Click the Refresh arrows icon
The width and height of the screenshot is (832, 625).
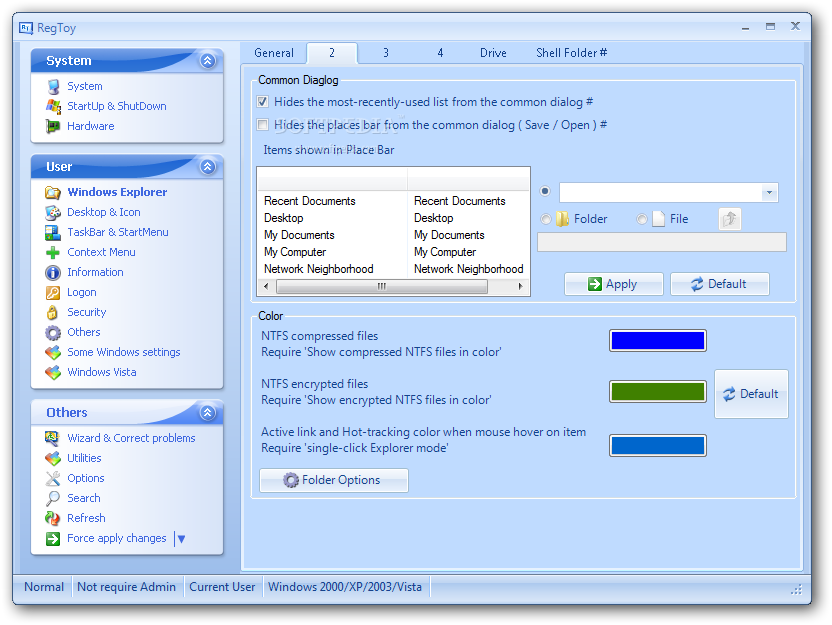pos(53,518)
